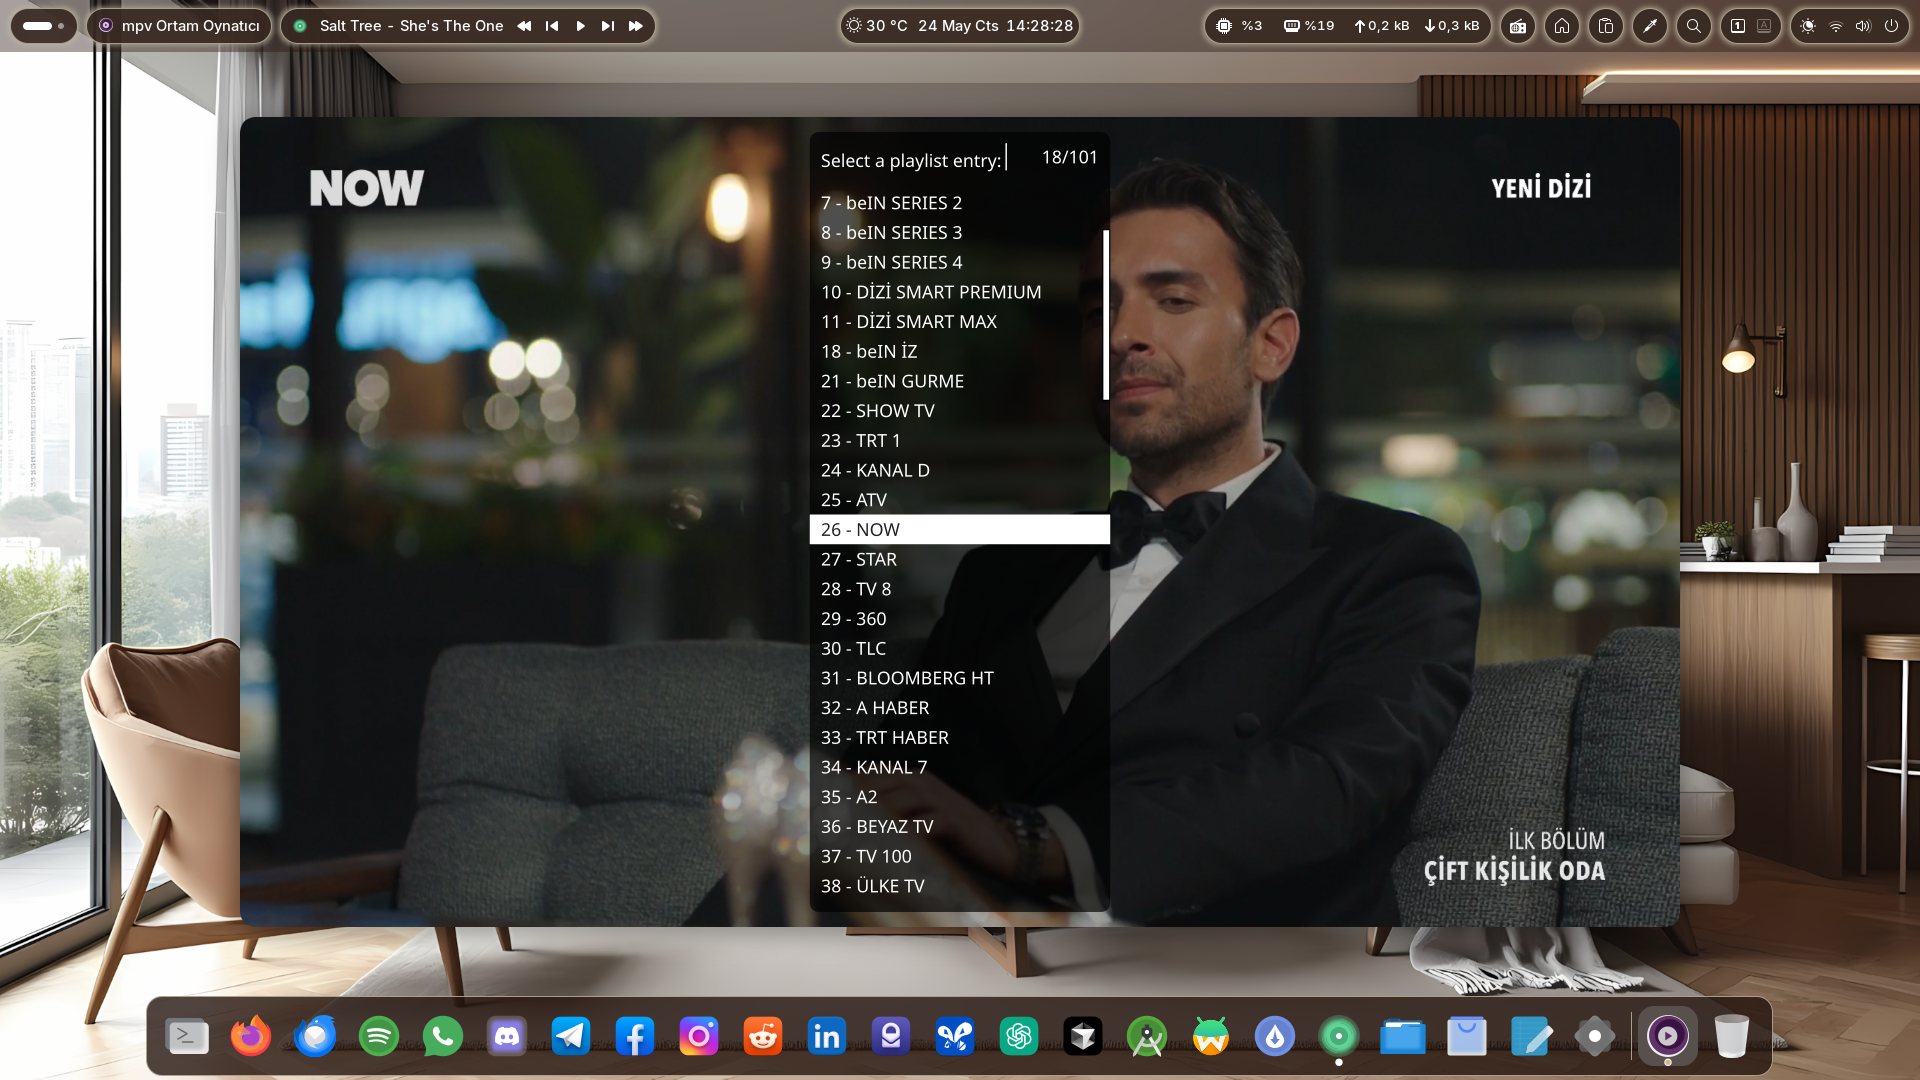This screenshot has width=1920, height=1080.
Task: Select 18 - beIN İZ entry
Action: (x=959, y=352)
